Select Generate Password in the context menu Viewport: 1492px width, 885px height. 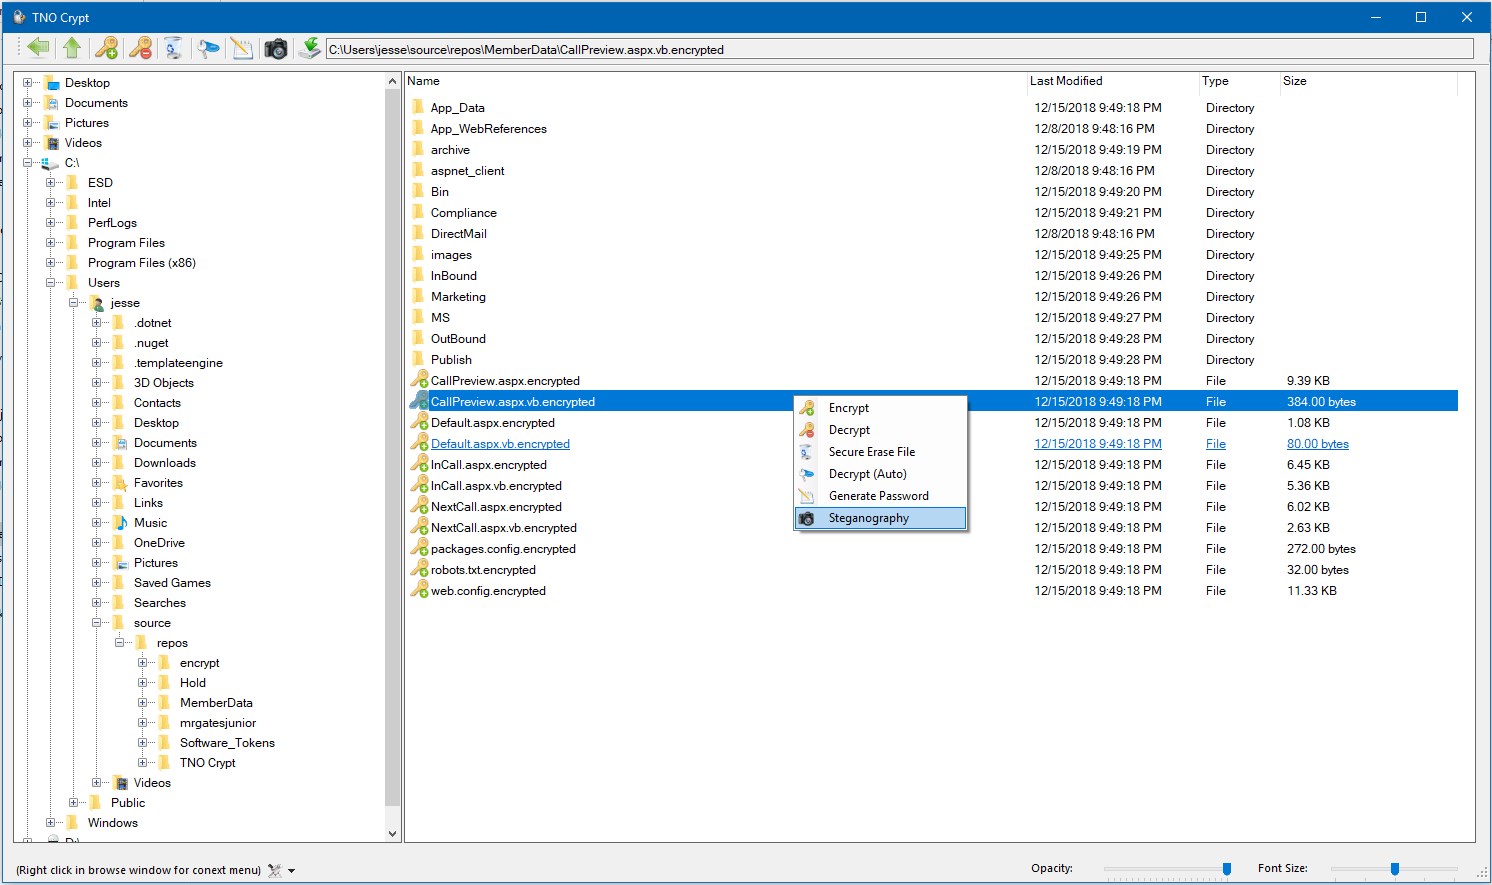pyautogui.click(x=879, y=495)
